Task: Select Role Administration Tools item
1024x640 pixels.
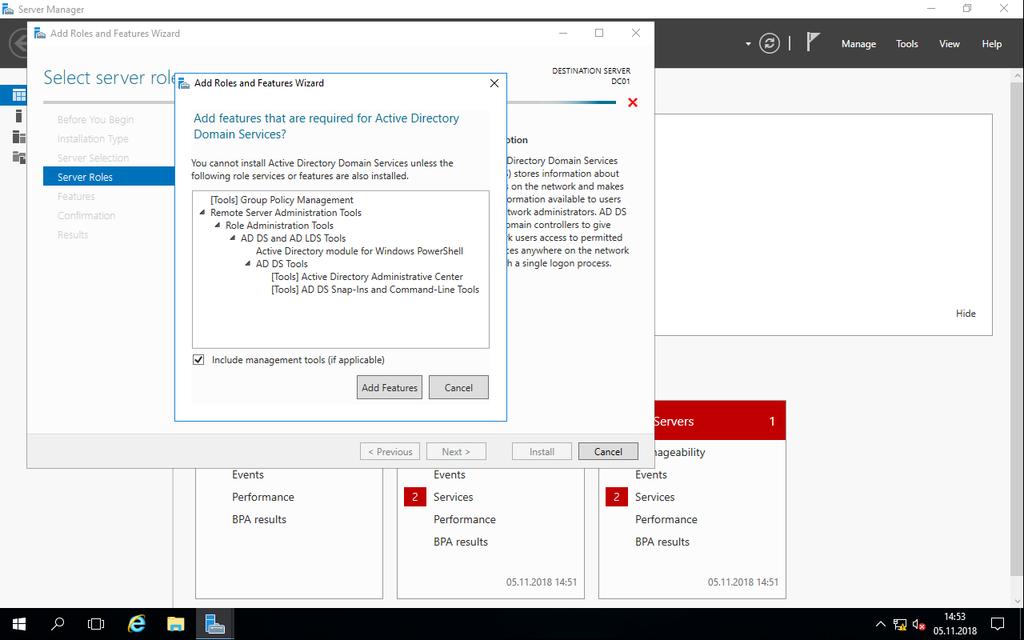Action: pyautogui.click(x=280, y=225)
